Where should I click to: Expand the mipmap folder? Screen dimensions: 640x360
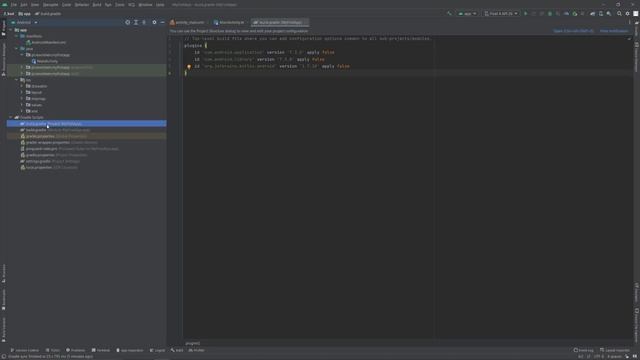pyautogui.click(x=22, y=98)
